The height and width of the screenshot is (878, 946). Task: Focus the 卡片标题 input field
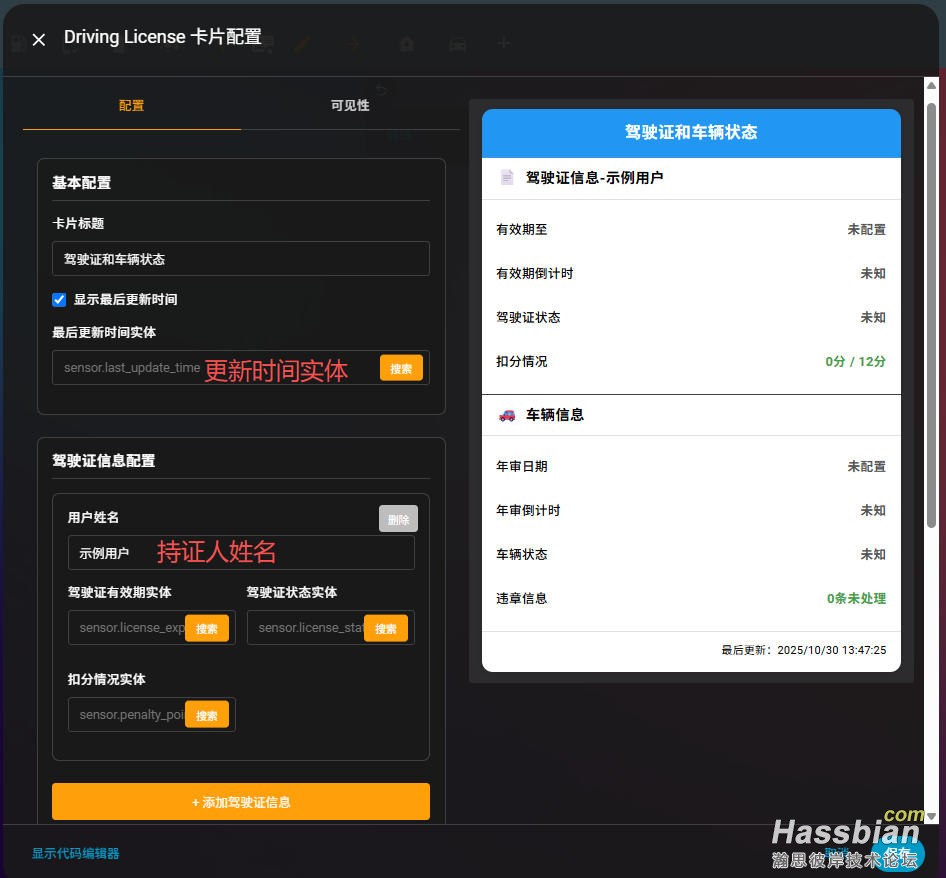click(241, 259)
